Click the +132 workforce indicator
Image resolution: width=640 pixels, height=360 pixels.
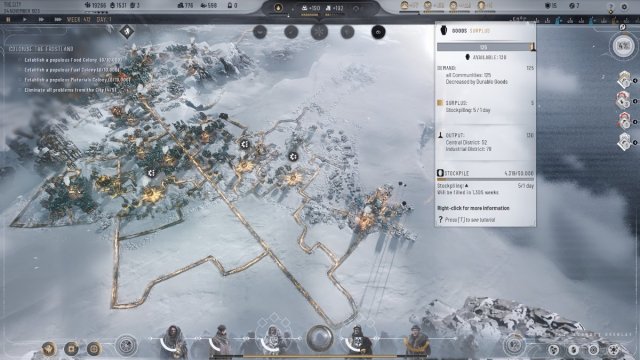click(x=335, y=8)
